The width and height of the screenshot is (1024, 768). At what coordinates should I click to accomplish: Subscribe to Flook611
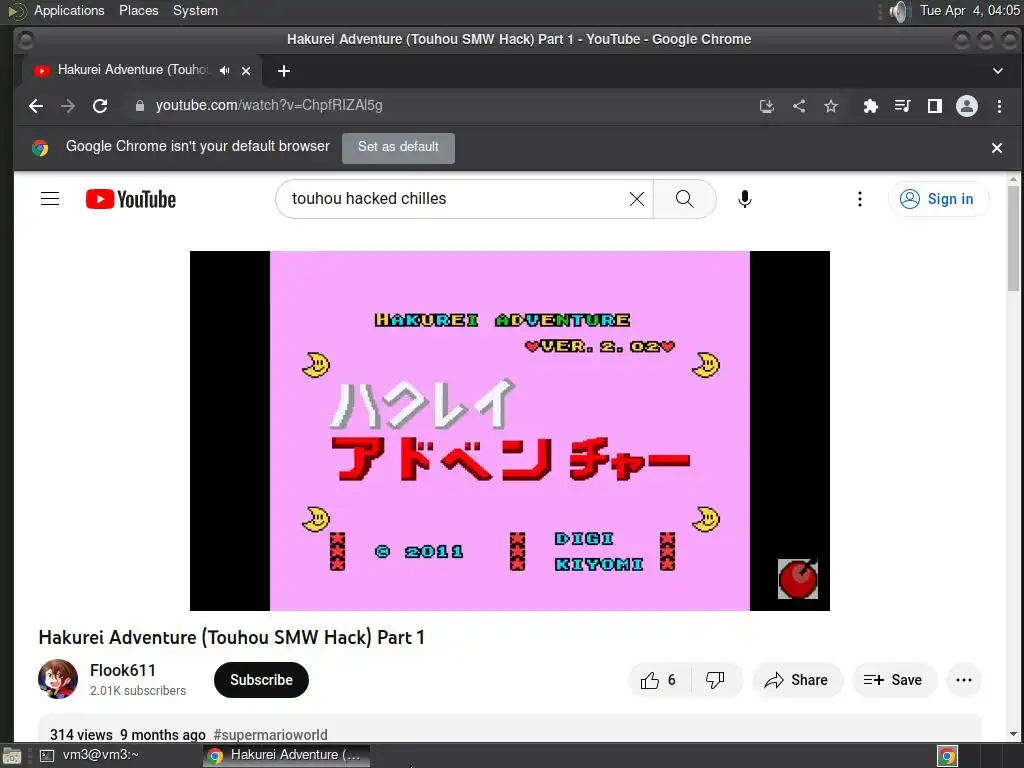261,680
